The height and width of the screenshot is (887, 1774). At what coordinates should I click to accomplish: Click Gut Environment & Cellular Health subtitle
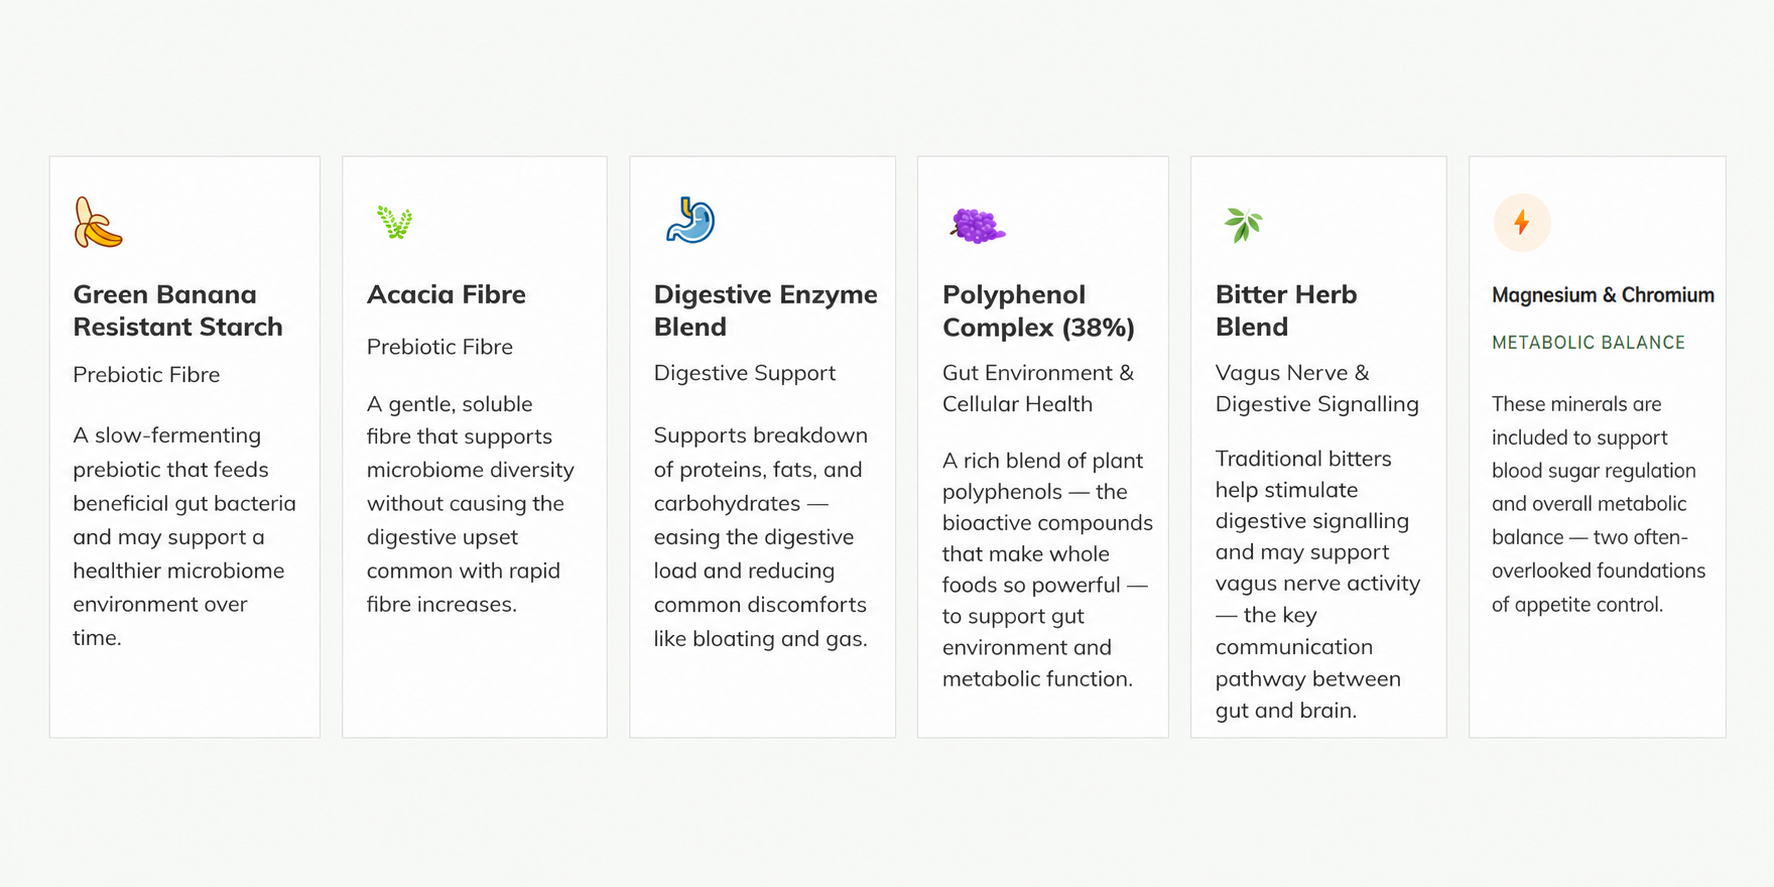[x=1037, y=388]
